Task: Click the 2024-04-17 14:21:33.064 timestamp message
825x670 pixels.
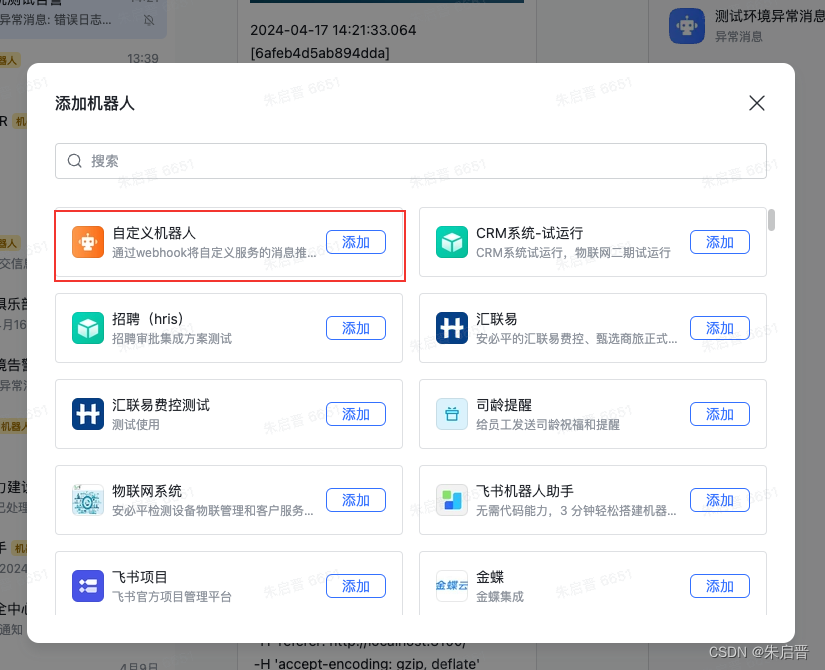Action: 333,30
